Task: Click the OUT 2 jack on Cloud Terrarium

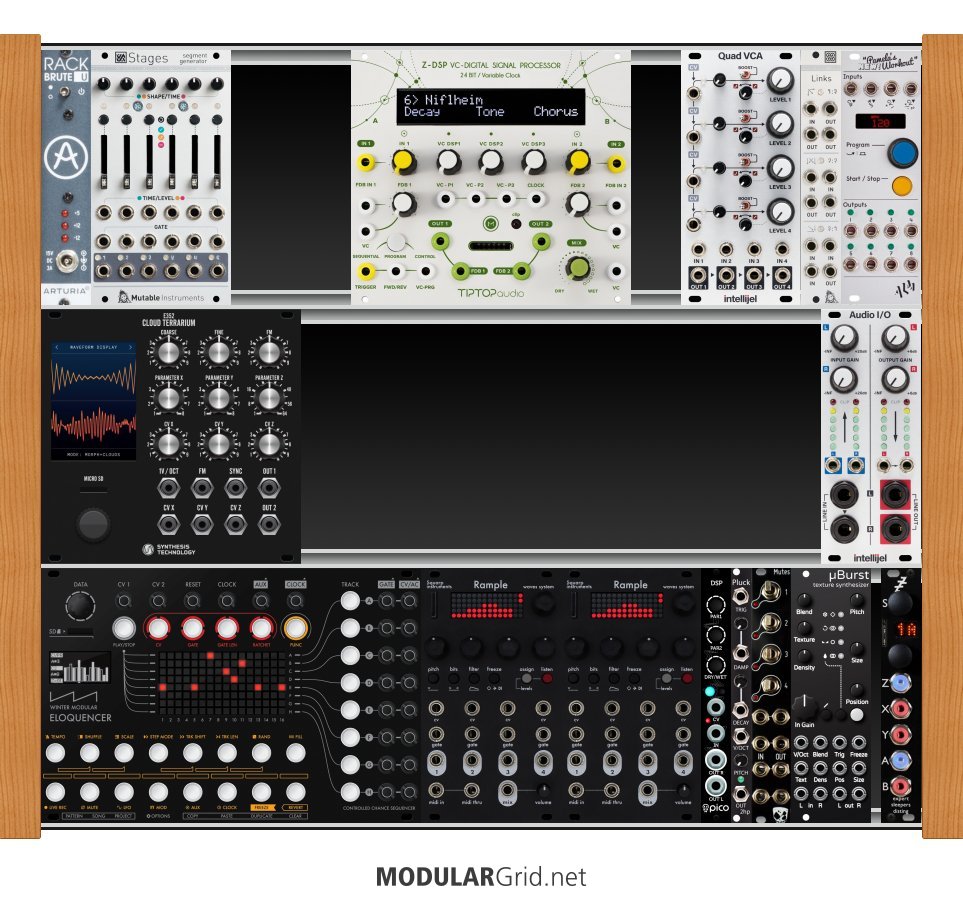Action: 268,524
